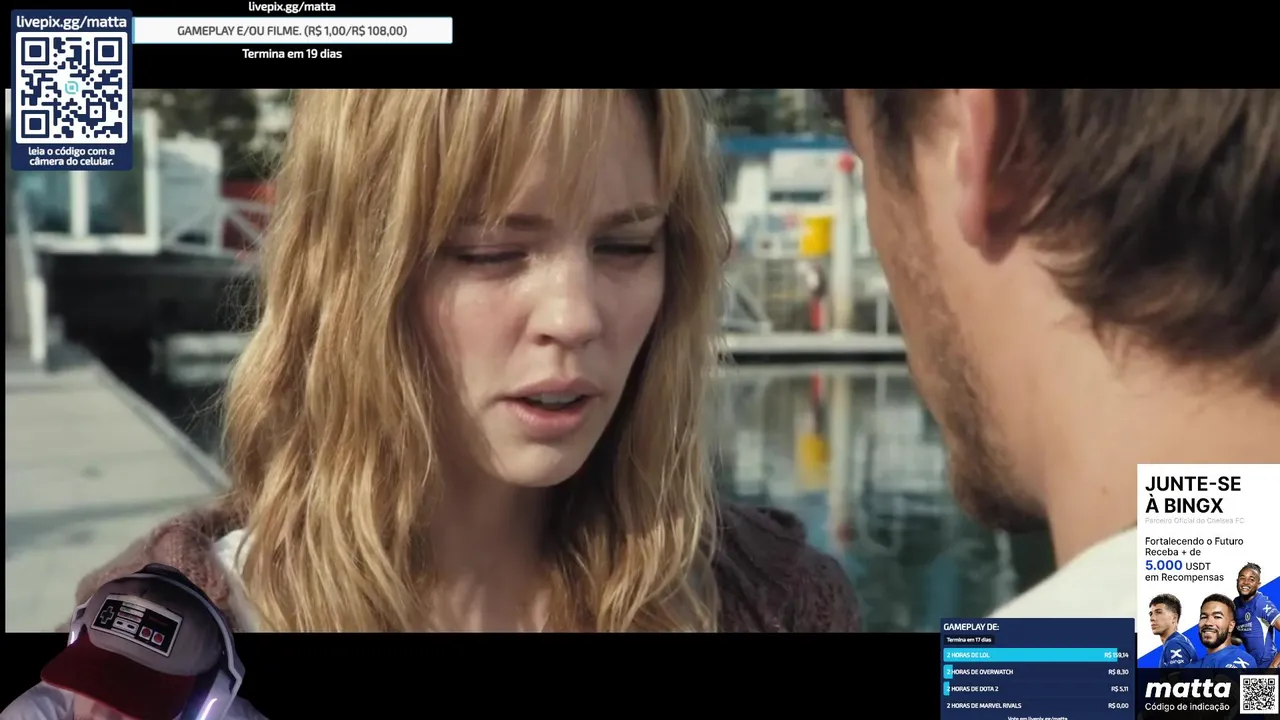Select '2 HORAS DE DOTA 2' option

pyautogui.click(x=1036, y=689)
